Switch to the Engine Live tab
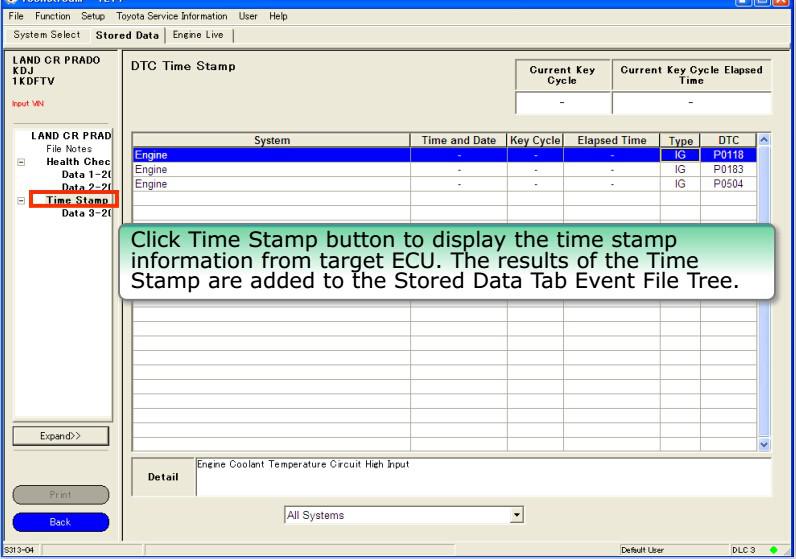This screenshot has width=796, height=559. coord(198,35)
